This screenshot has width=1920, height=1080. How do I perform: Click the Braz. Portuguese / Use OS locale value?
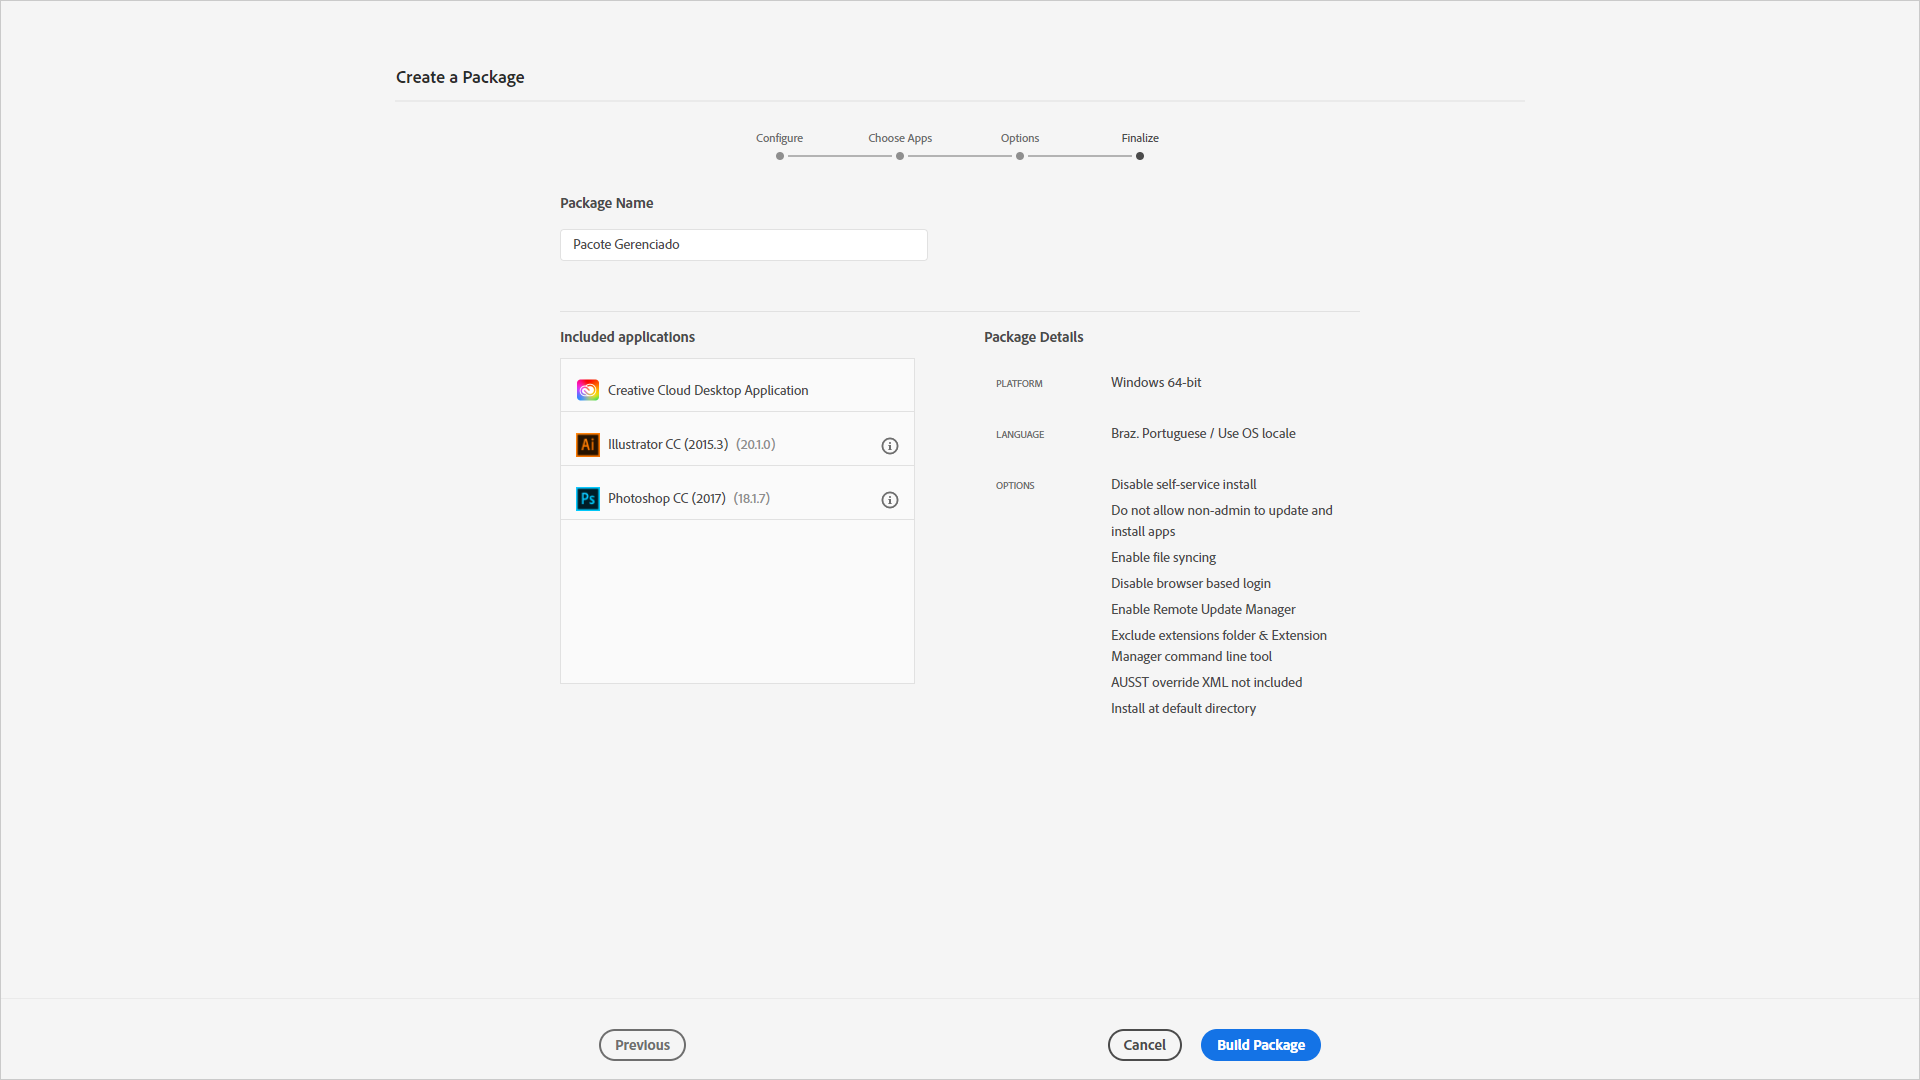point(1203,433)
